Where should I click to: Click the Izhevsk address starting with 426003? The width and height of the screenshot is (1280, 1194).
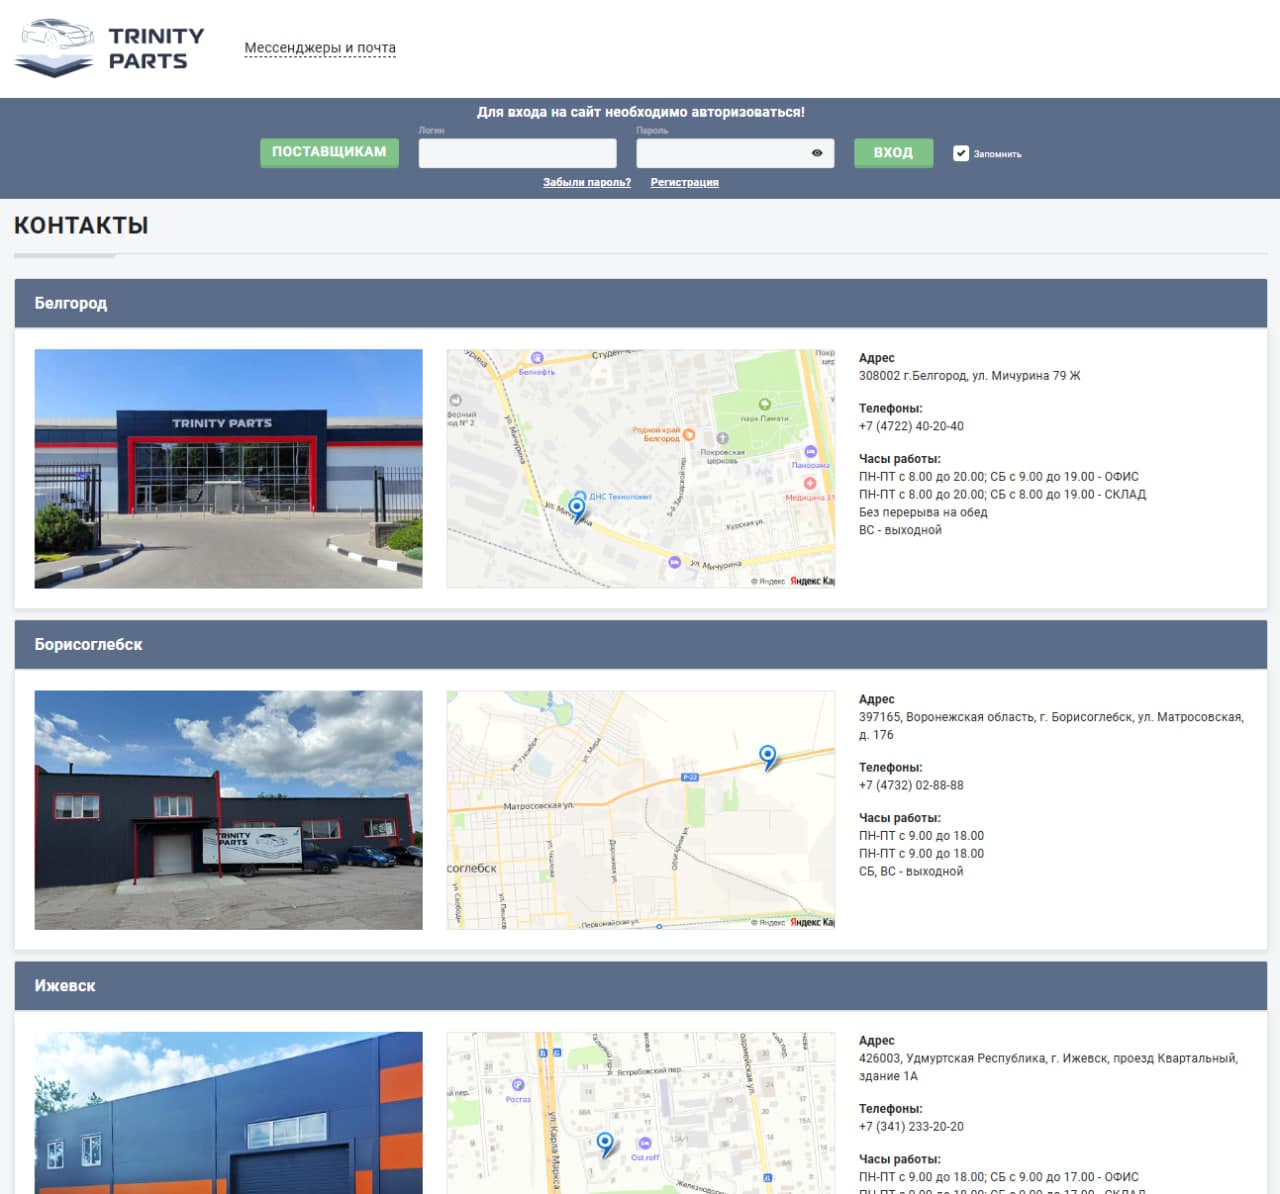[1048, 1067]
